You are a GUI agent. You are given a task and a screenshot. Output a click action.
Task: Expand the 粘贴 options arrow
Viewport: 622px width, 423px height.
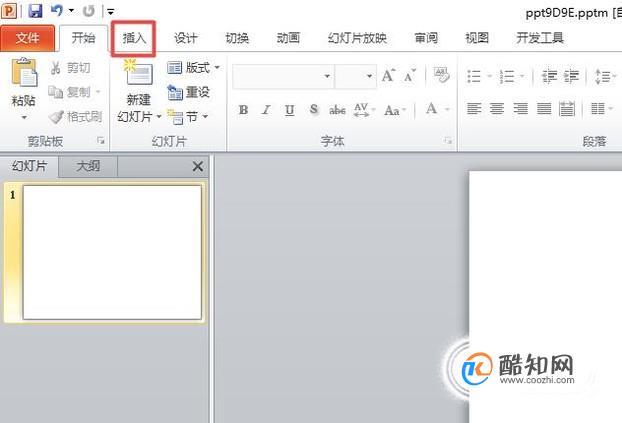(x=24, y=117)
